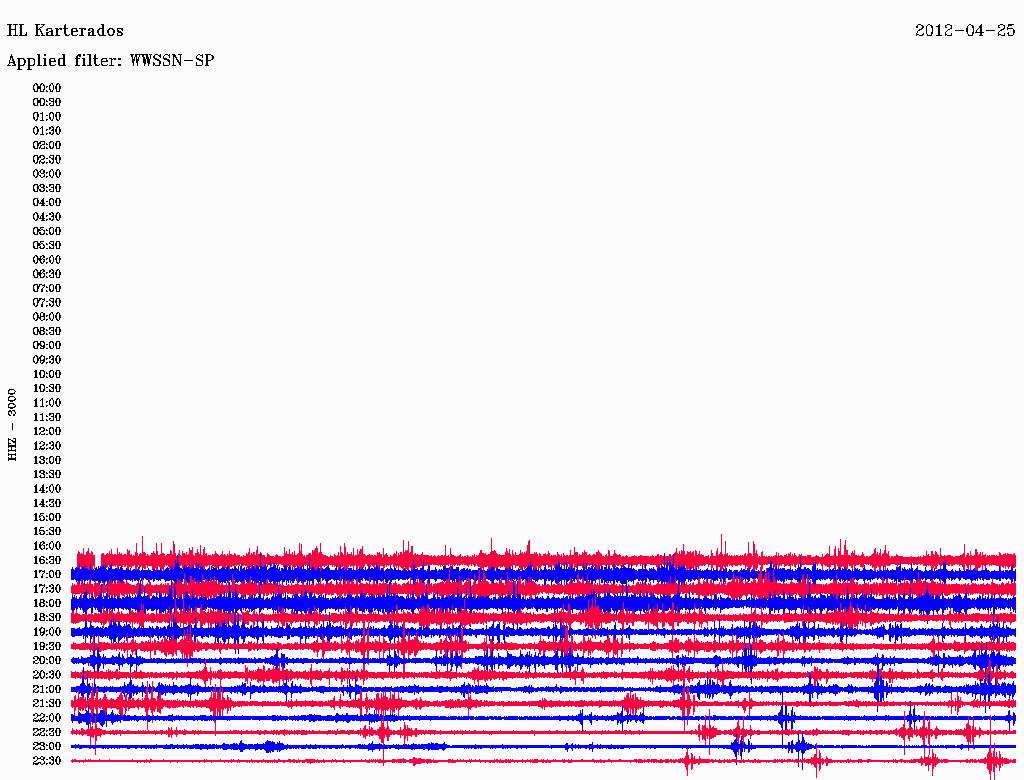Click the 22:30 time label

click(46, 732)
